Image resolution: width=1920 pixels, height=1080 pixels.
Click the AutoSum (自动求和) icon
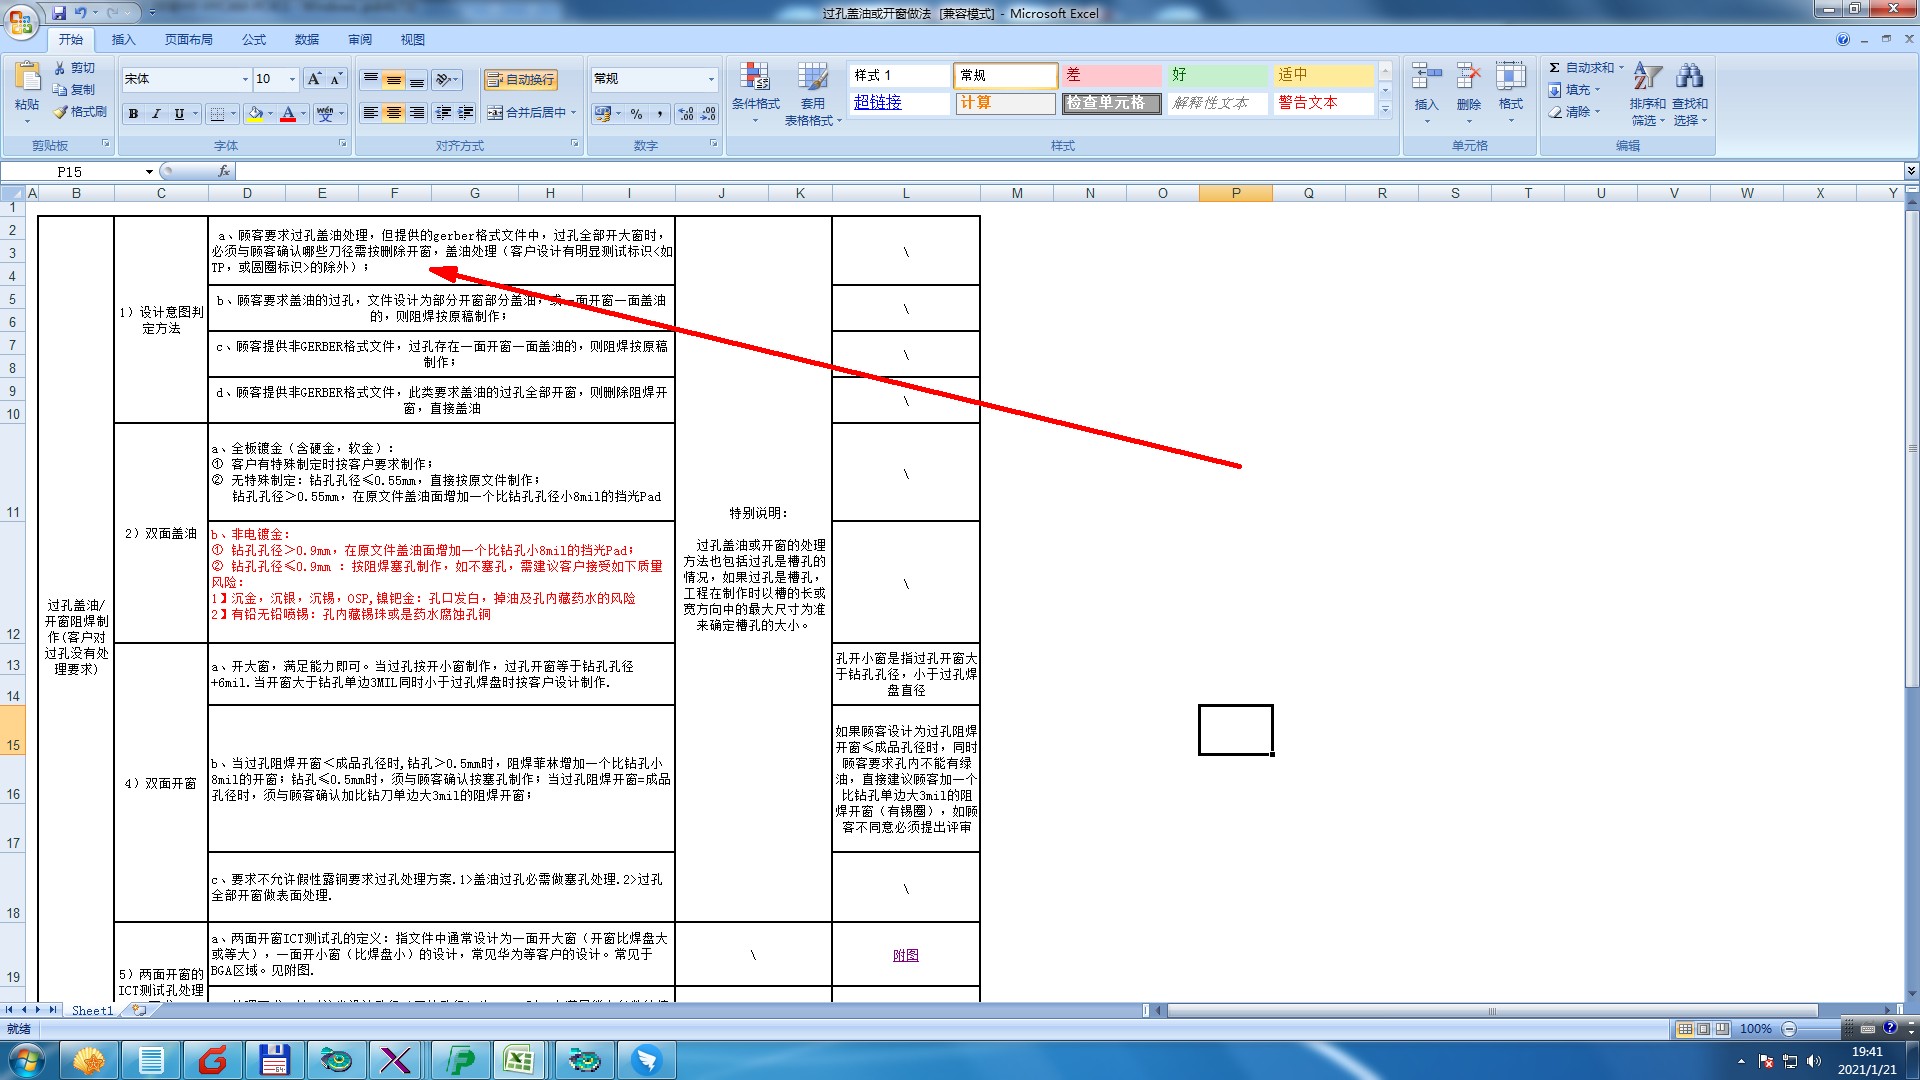coord(1555,68)
